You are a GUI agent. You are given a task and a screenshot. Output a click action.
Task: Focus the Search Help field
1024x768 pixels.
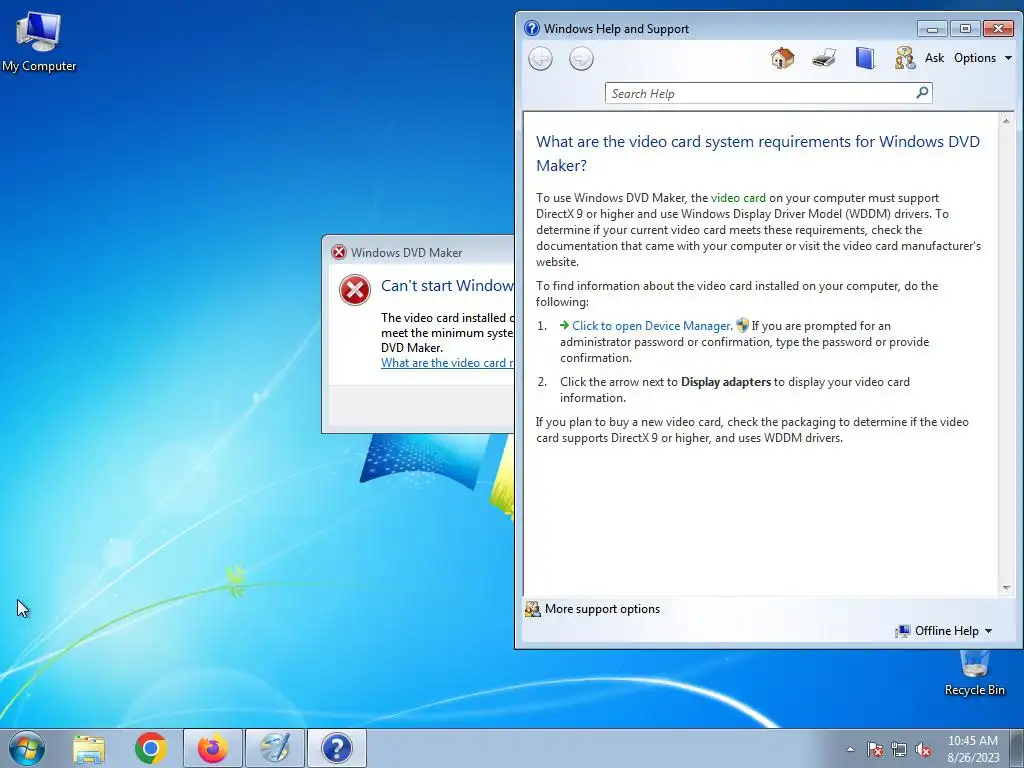point(760,93)
